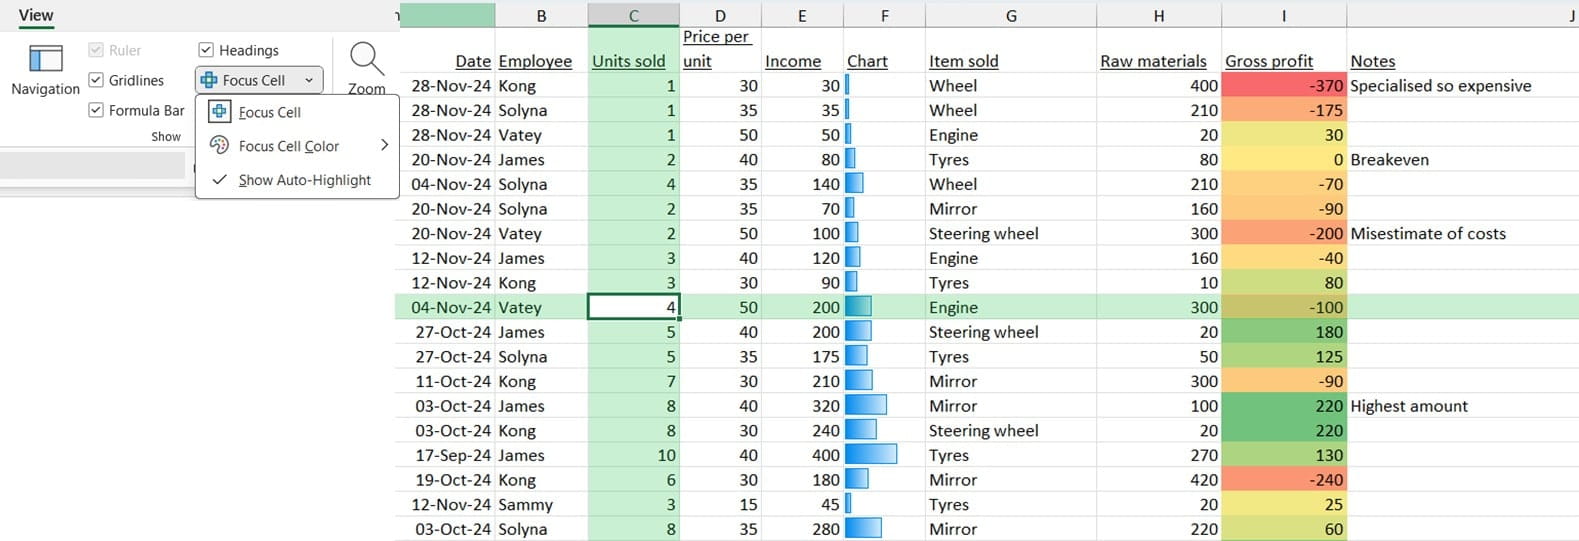
Task: Click the Ruler checkbox
Action: 96,50
